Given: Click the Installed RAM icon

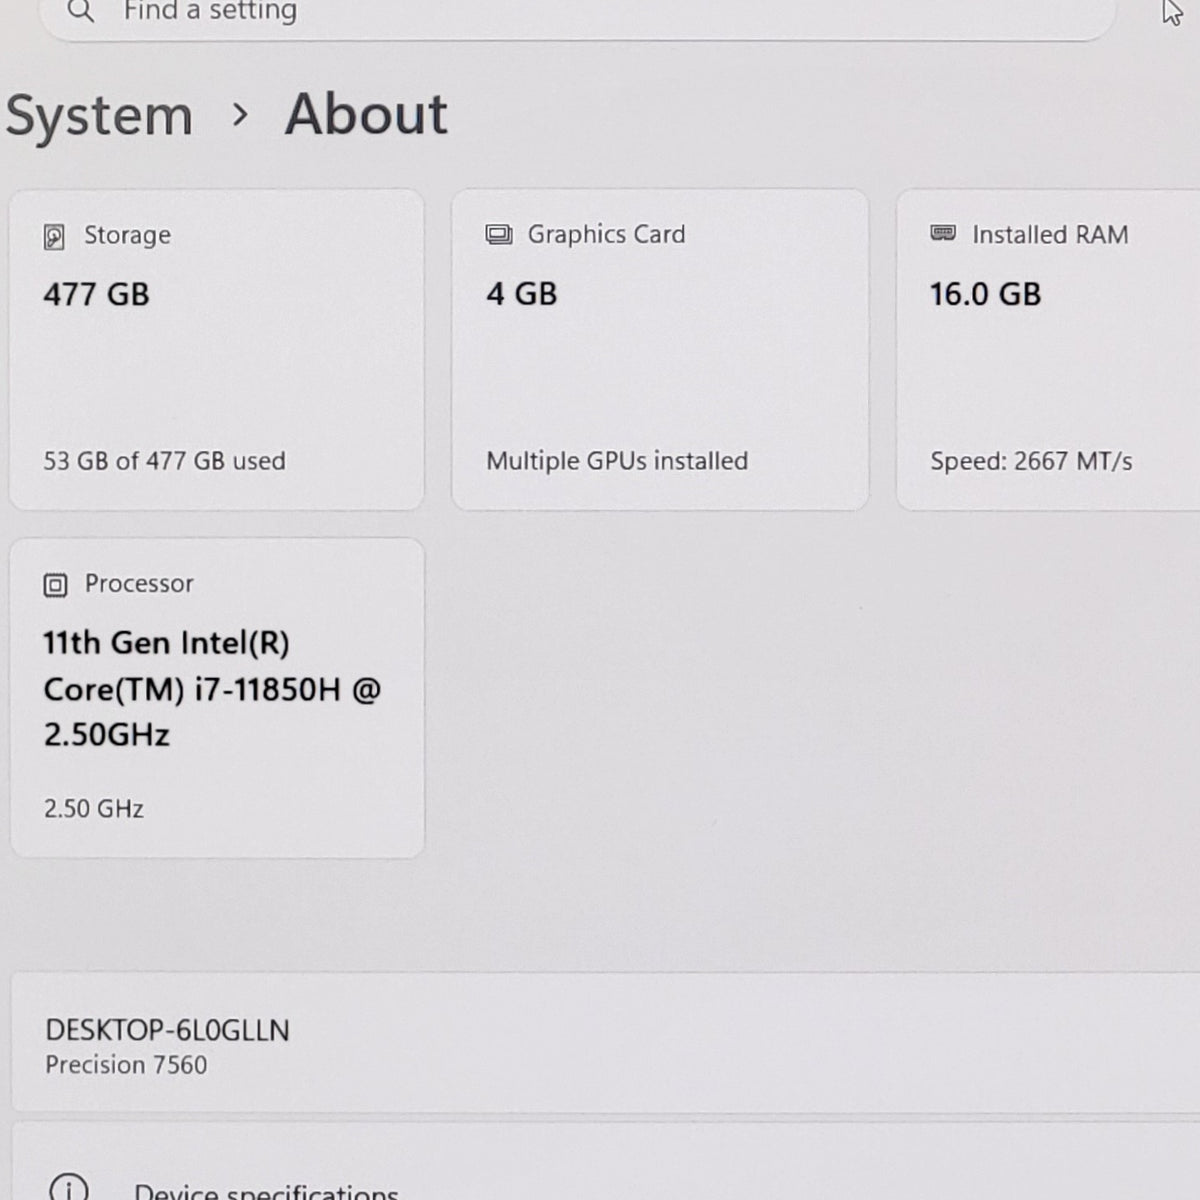Looking at the screenshot, I should point(943,233).
